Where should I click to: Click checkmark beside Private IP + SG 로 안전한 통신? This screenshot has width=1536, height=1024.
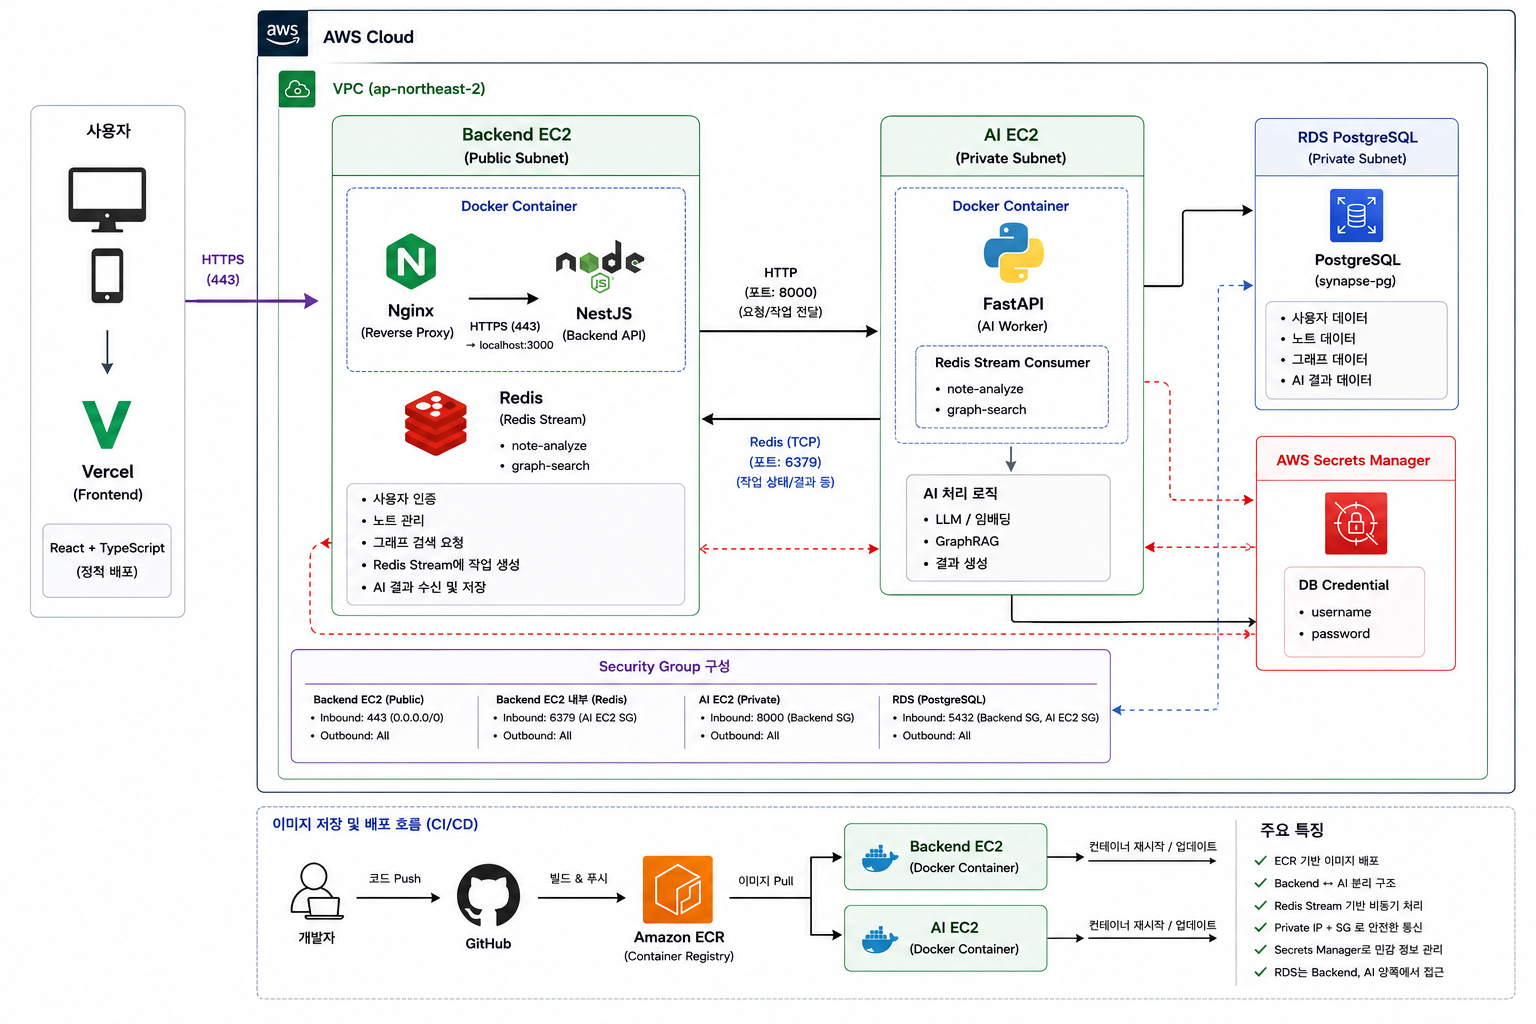[x=1260, y=927]
